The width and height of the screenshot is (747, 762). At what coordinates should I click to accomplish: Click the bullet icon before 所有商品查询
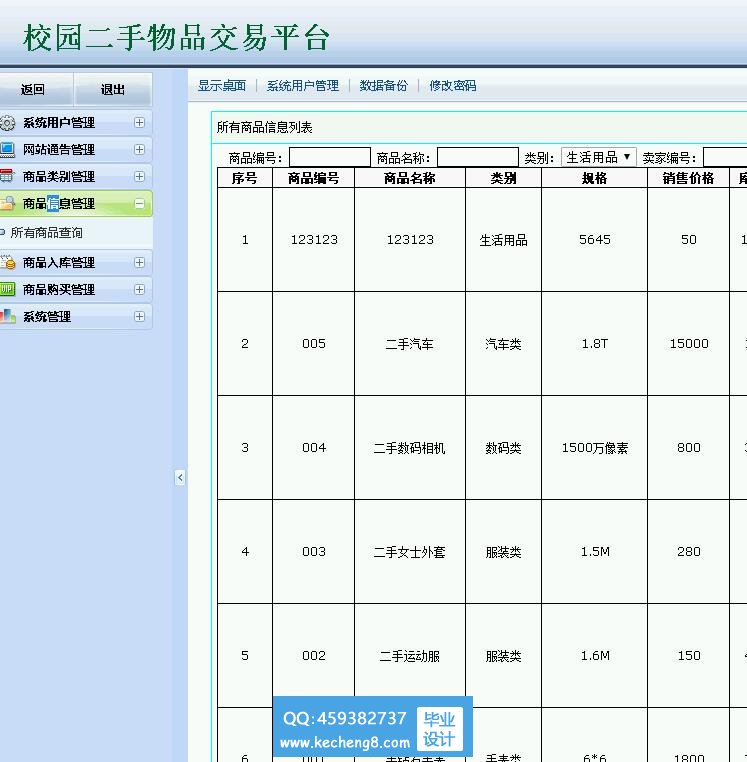pos(2,233)
